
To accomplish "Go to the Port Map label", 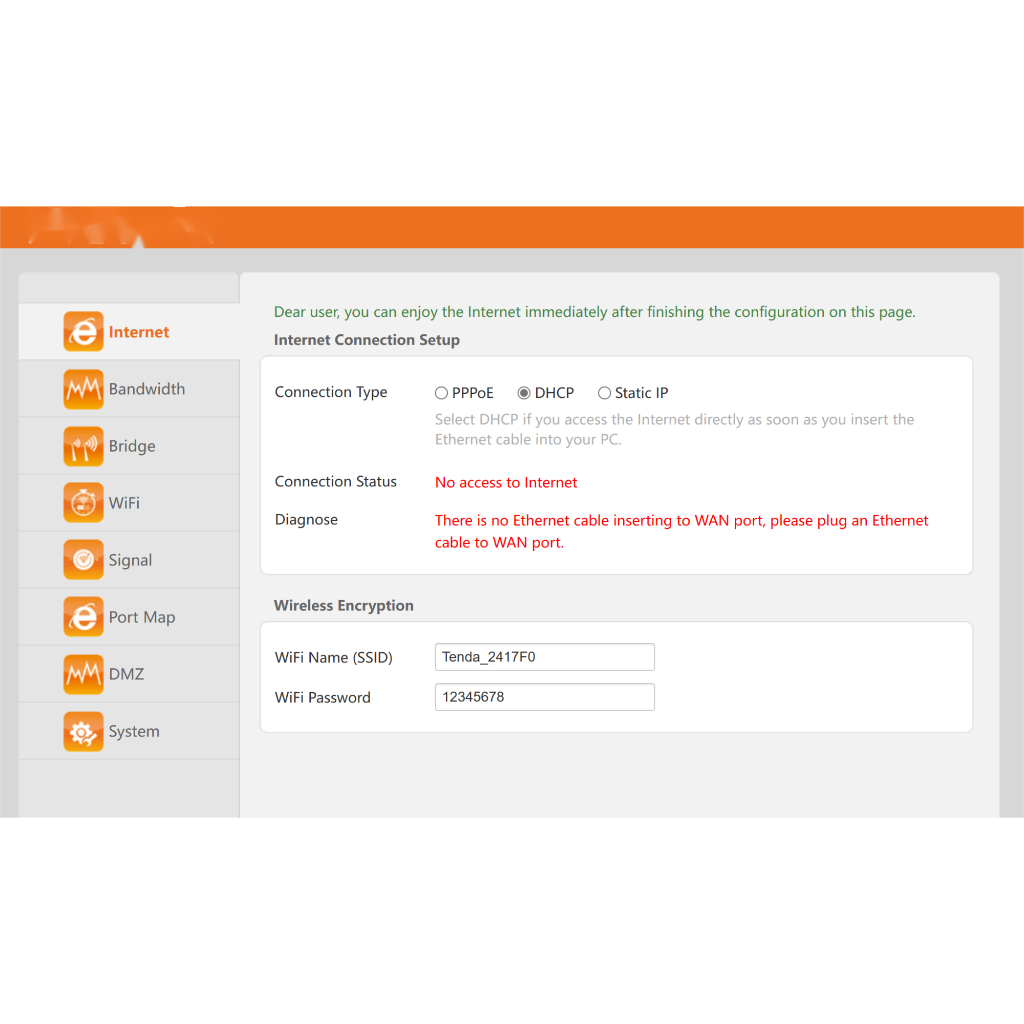I will pos(142,617).
